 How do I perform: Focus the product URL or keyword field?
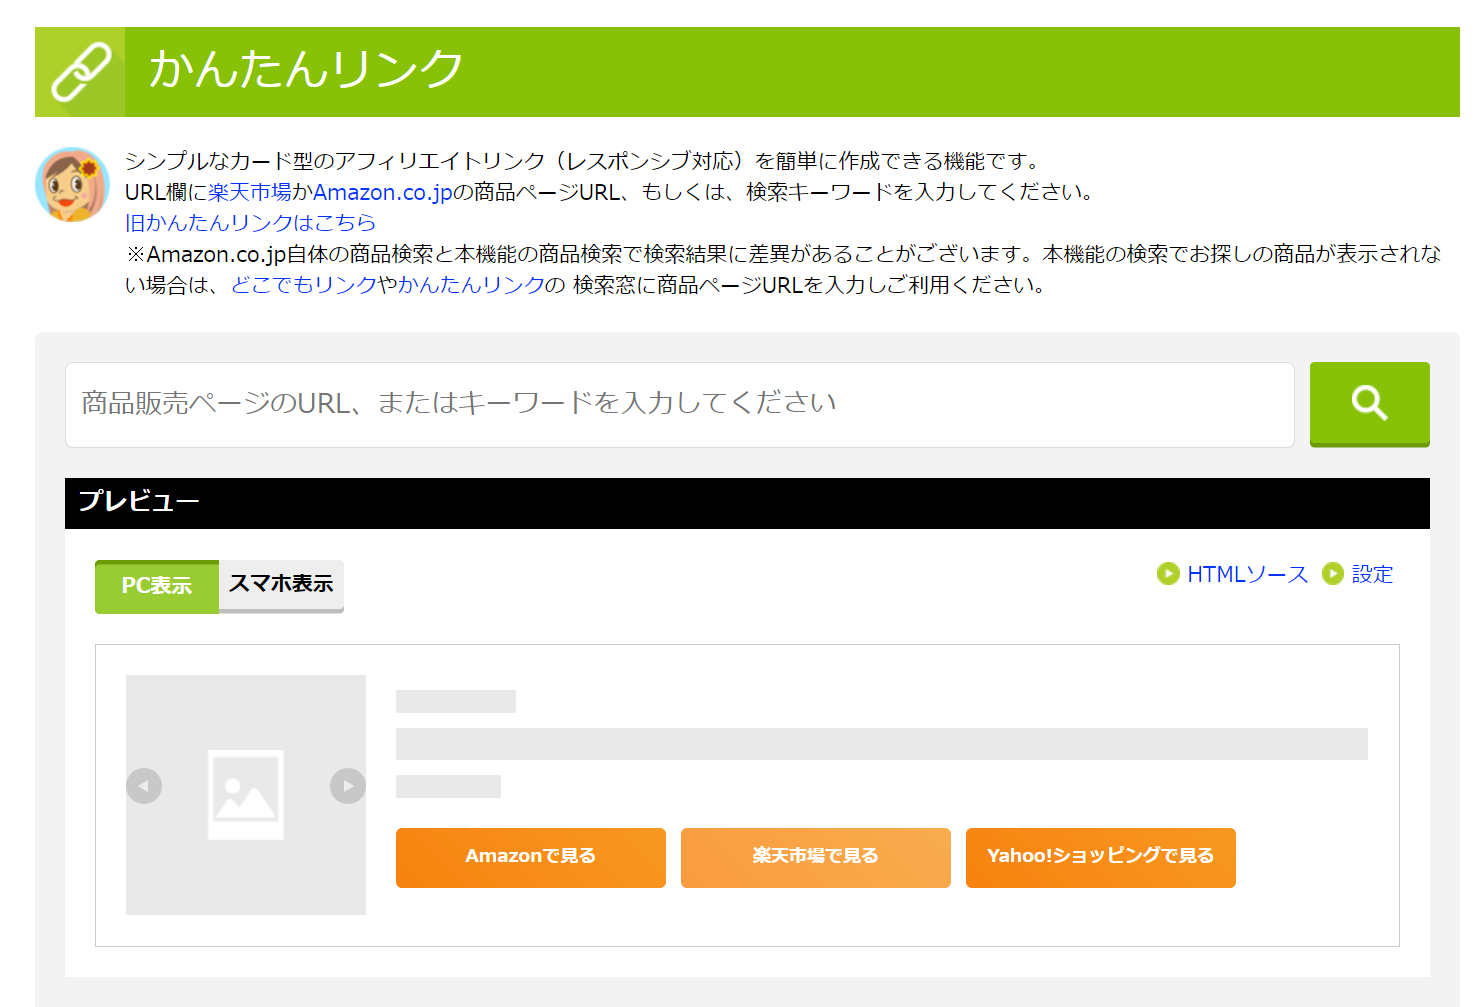point(680,404)
